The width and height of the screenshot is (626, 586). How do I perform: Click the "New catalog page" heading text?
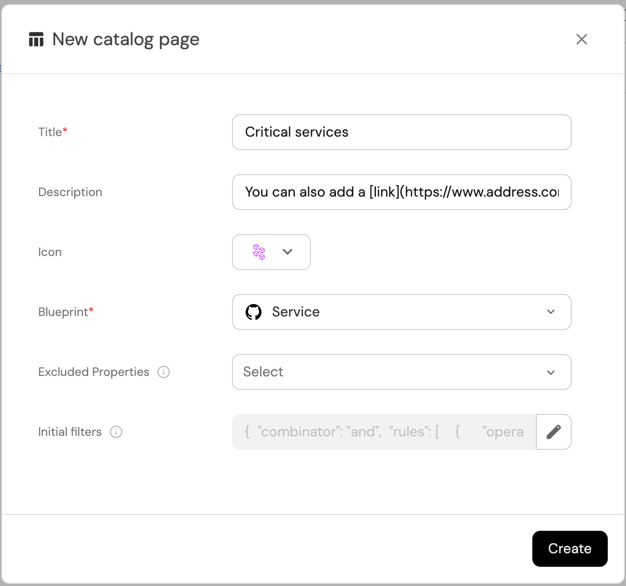tap(126, 40)
